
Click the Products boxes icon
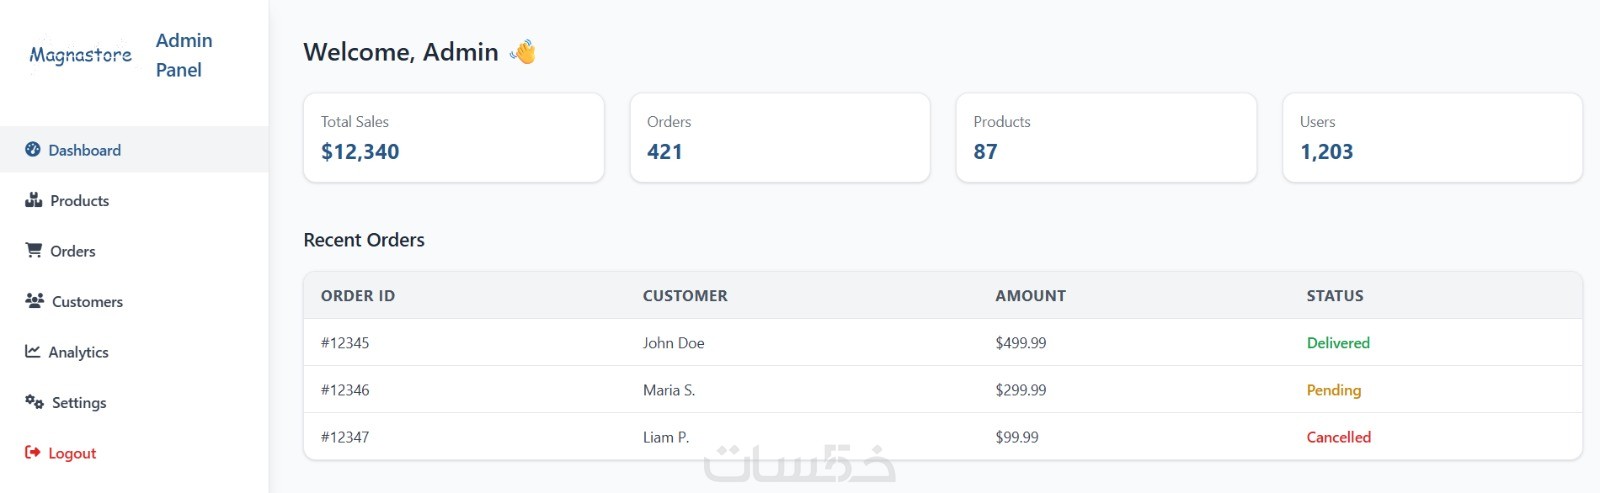pyautogui.click(x=34, y=200)
